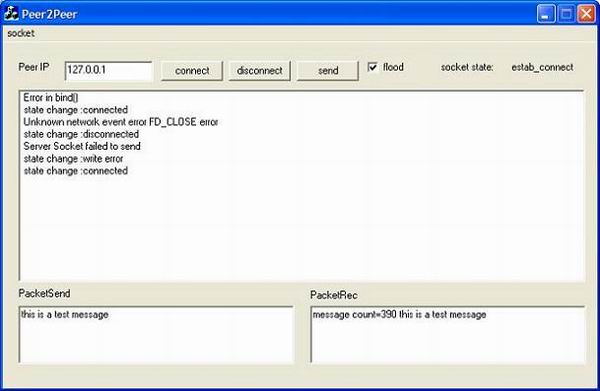Click the Peer2Peer title bar text
This screenshot has width=600, height=391.
coord(49,14)
